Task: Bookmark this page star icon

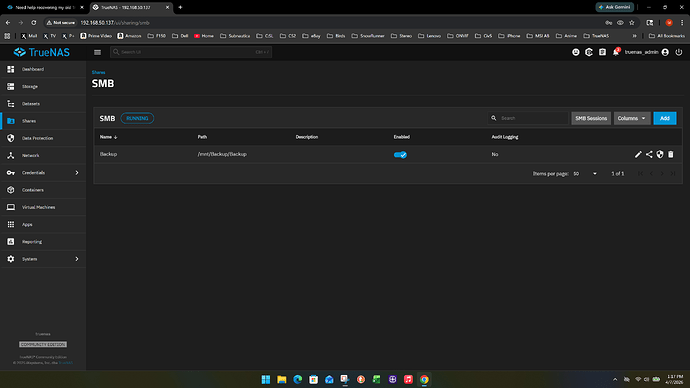Action: (x=632, y=22)
